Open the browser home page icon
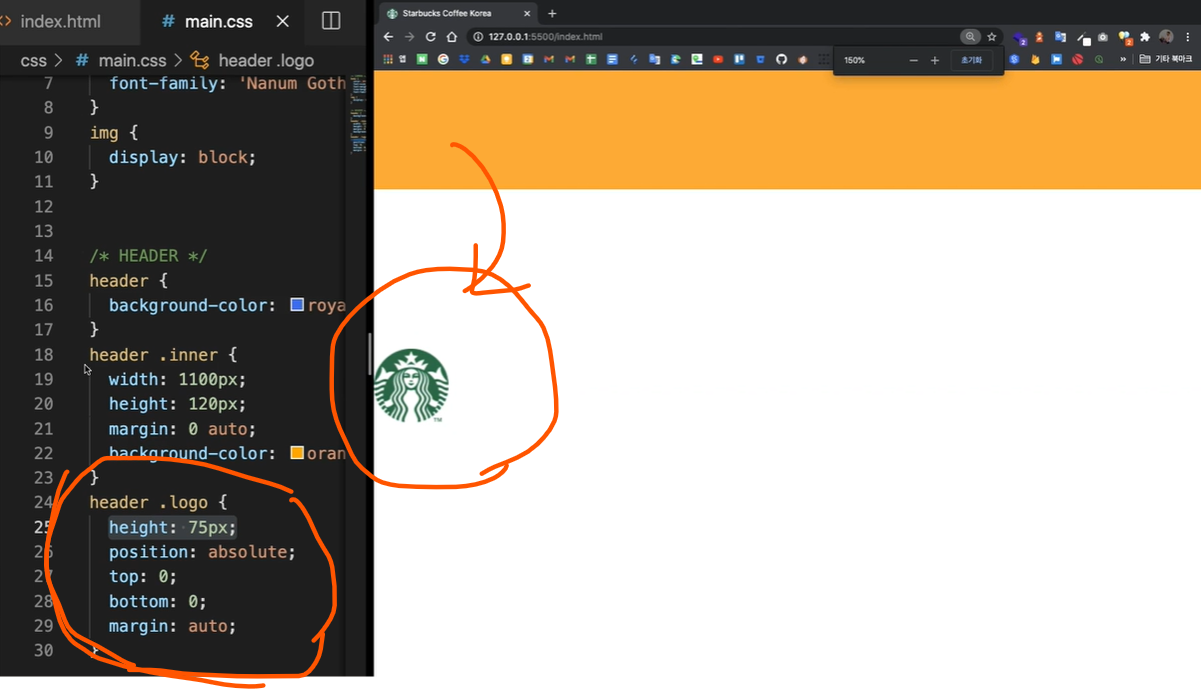 [452, 37]
